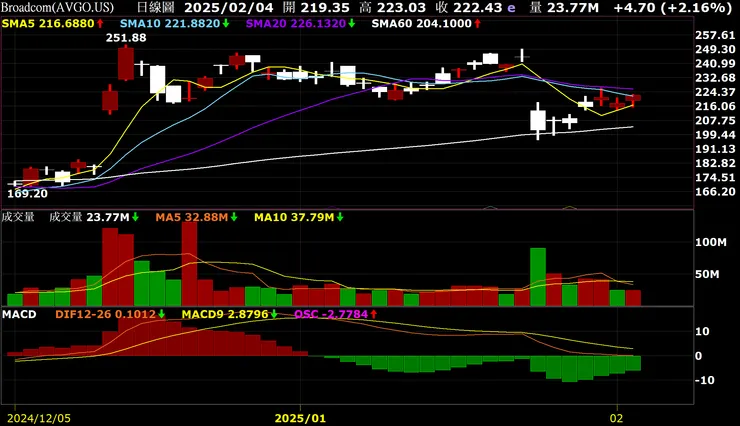Image resolution: width=740 pixels, height=426 pixels.
Task: Click the purple 'e' marker after close price
Action: [512, 8]
